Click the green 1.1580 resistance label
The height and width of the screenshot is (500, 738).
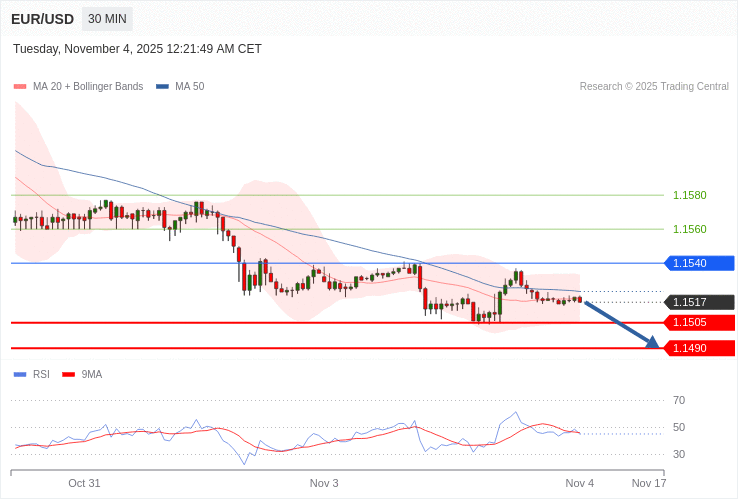pos(689,195)
